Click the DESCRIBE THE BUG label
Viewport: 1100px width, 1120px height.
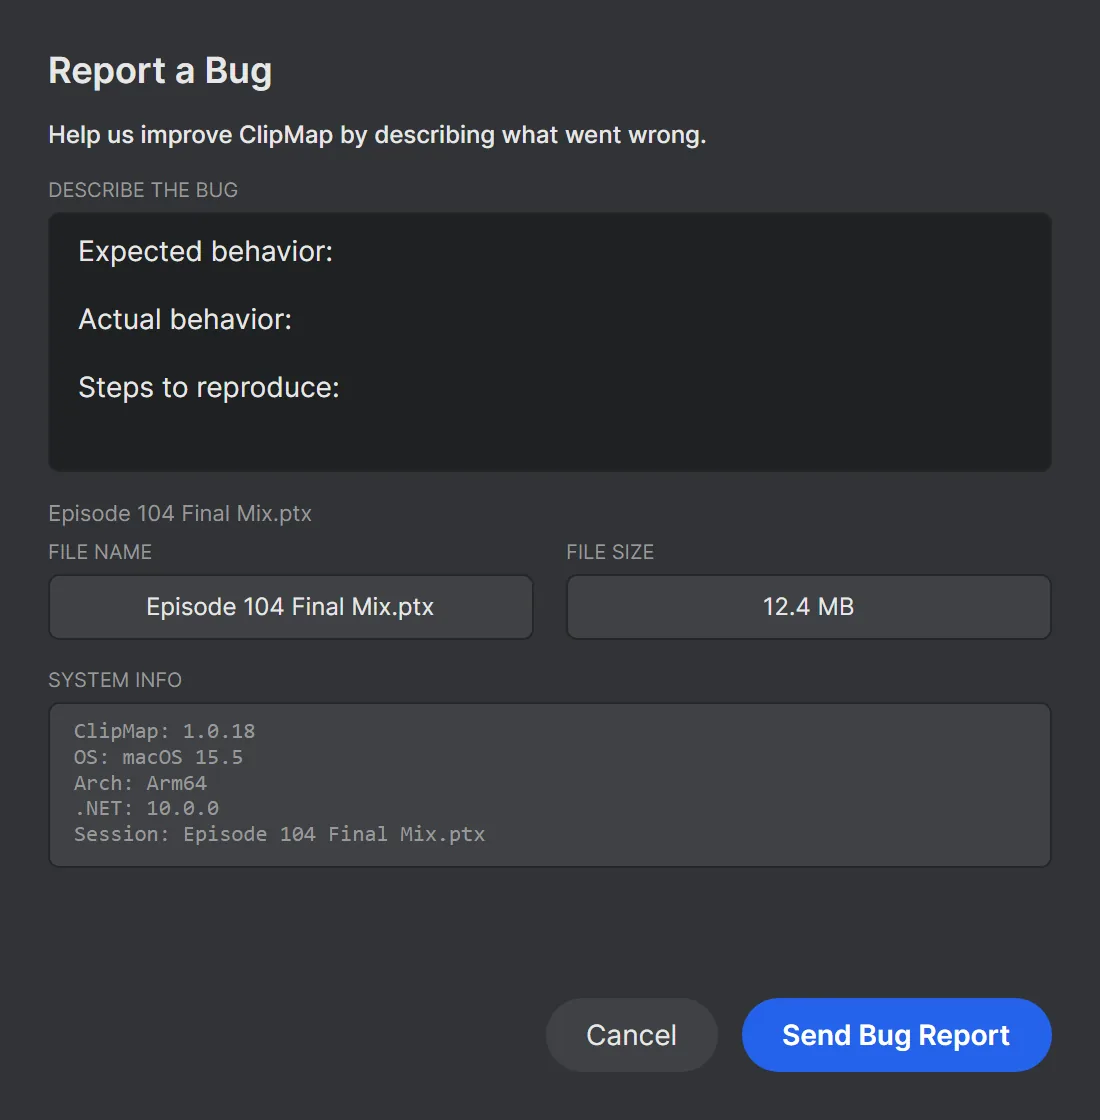click(143, 190)
